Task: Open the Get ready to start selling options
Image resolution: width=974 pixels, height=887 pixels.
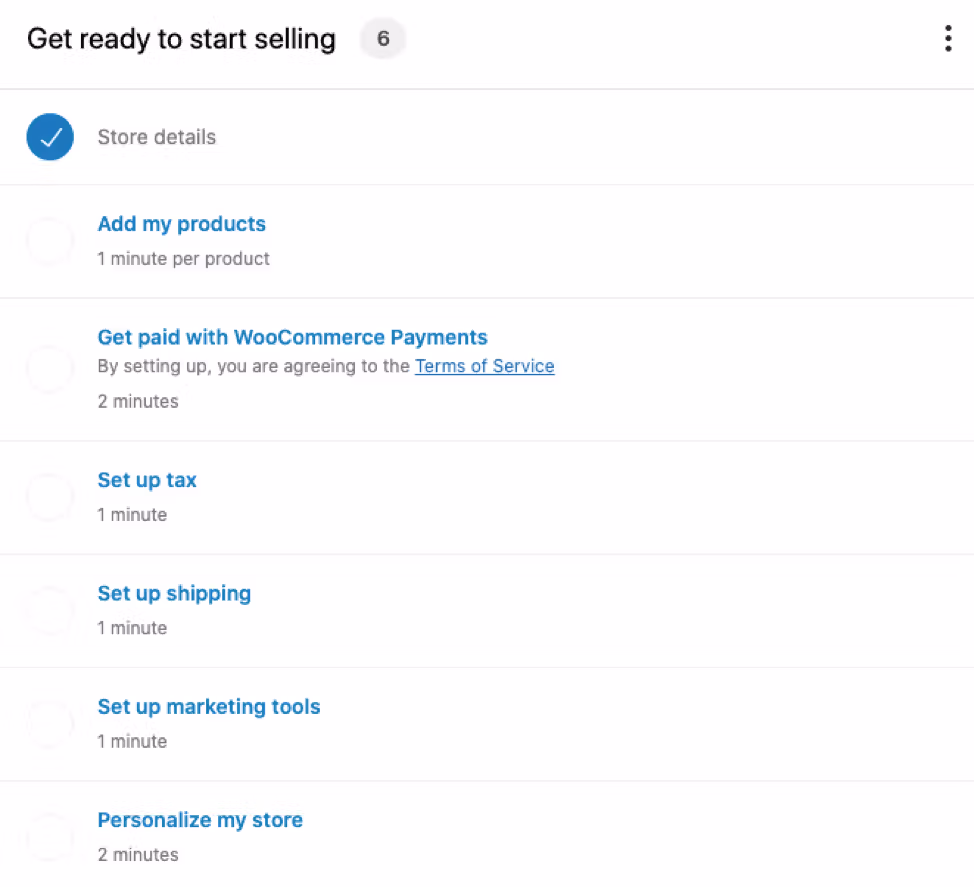Action: pyautogui.click(x=947, y=37)
